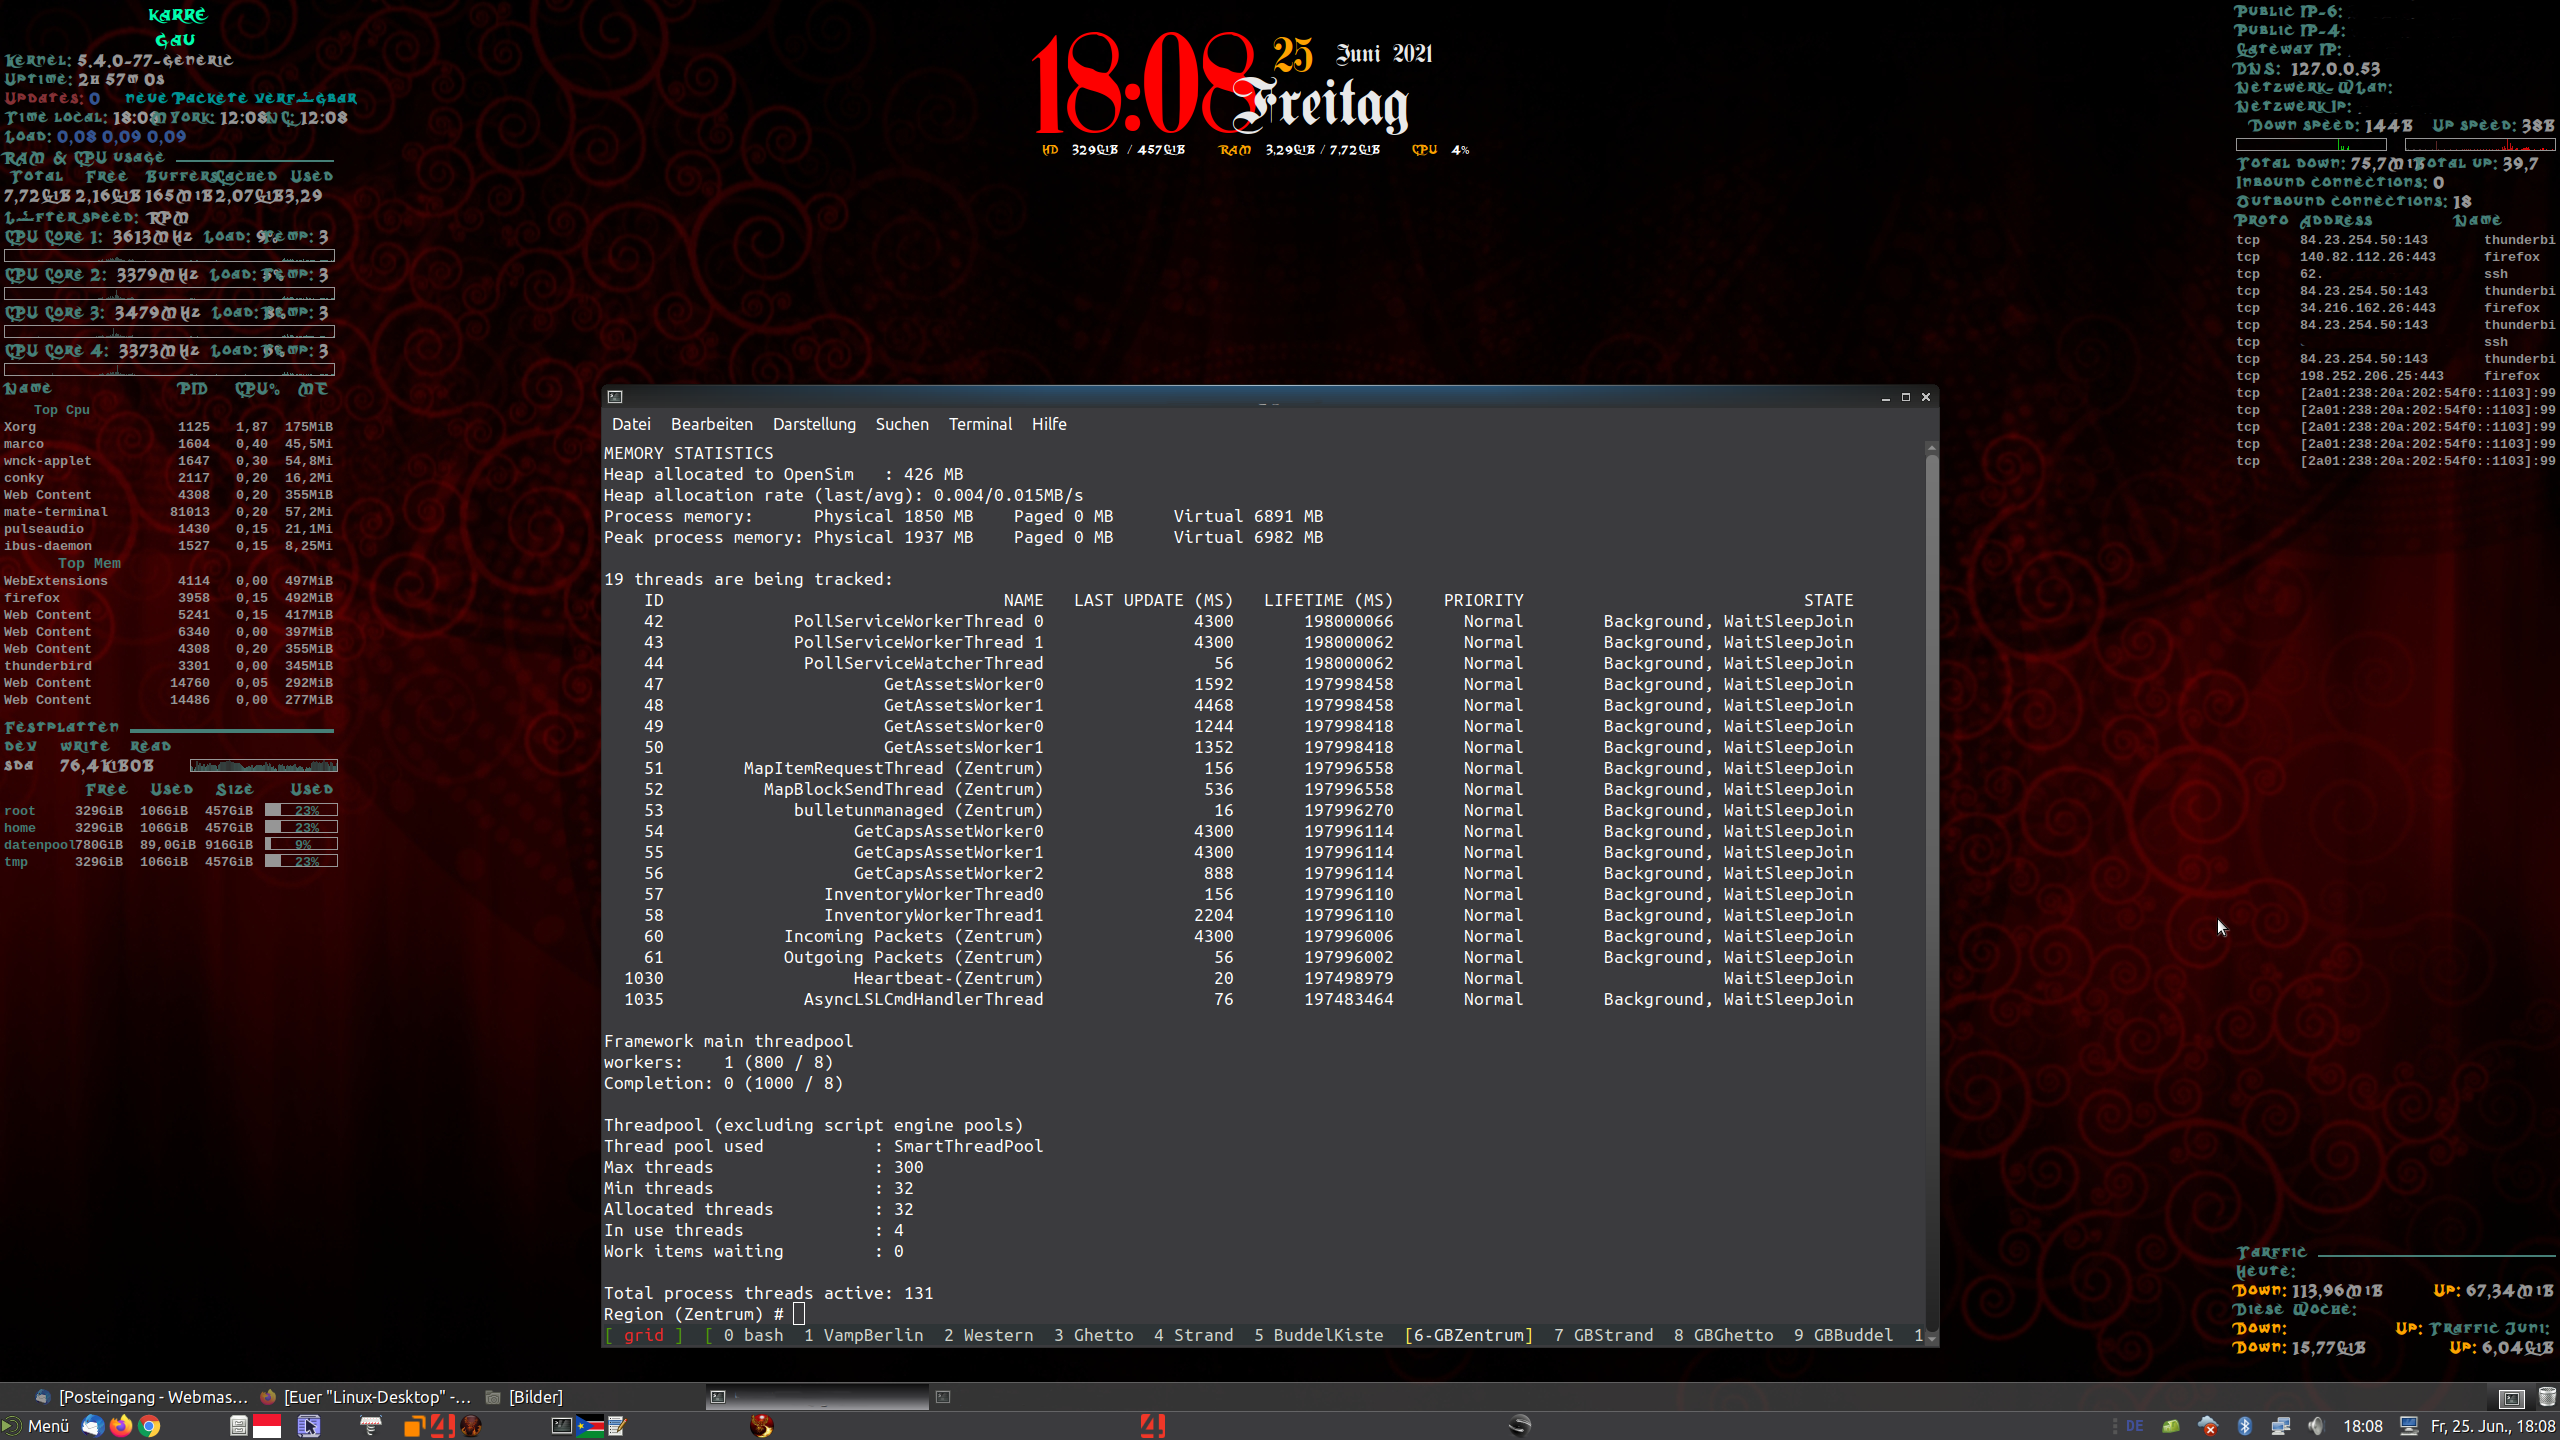Open the Bearbeiten menu
Screen dimensions: 2560x1440
click(x=711, y=424)
